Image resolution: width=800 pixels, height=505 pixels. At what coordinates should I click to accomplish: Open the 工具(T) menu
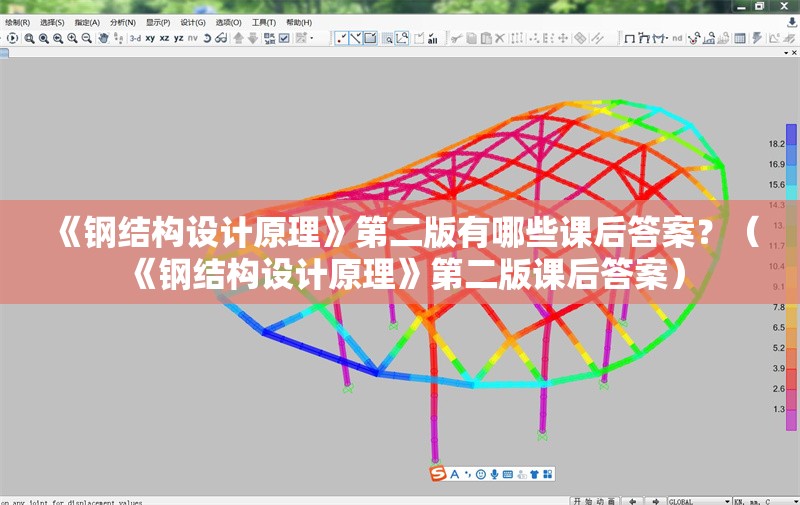[x=264, y=22]
